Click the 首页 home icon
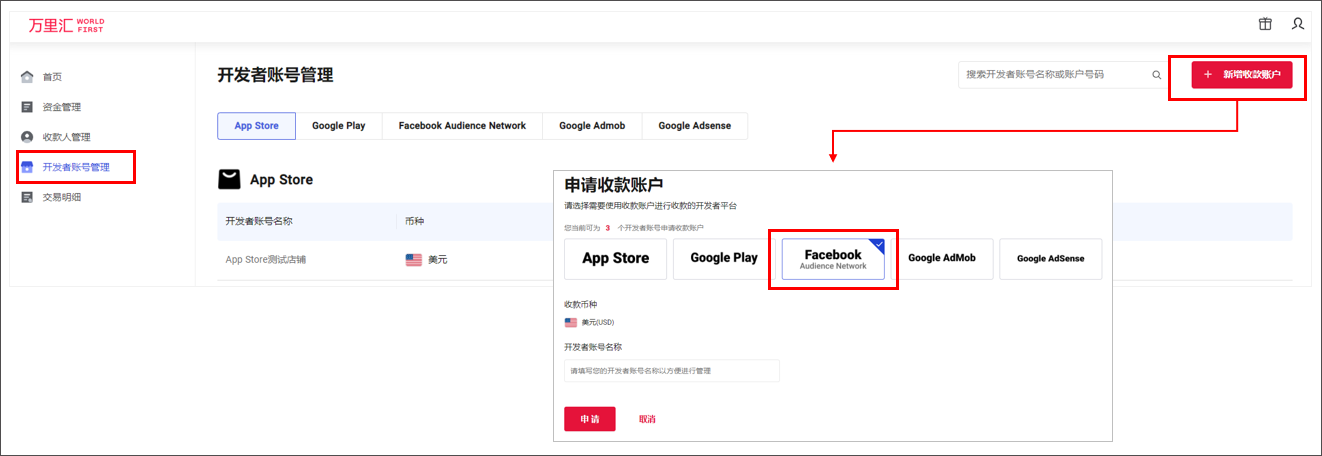This screenshot has height=456, width=1322. click(x=27, y=77)
